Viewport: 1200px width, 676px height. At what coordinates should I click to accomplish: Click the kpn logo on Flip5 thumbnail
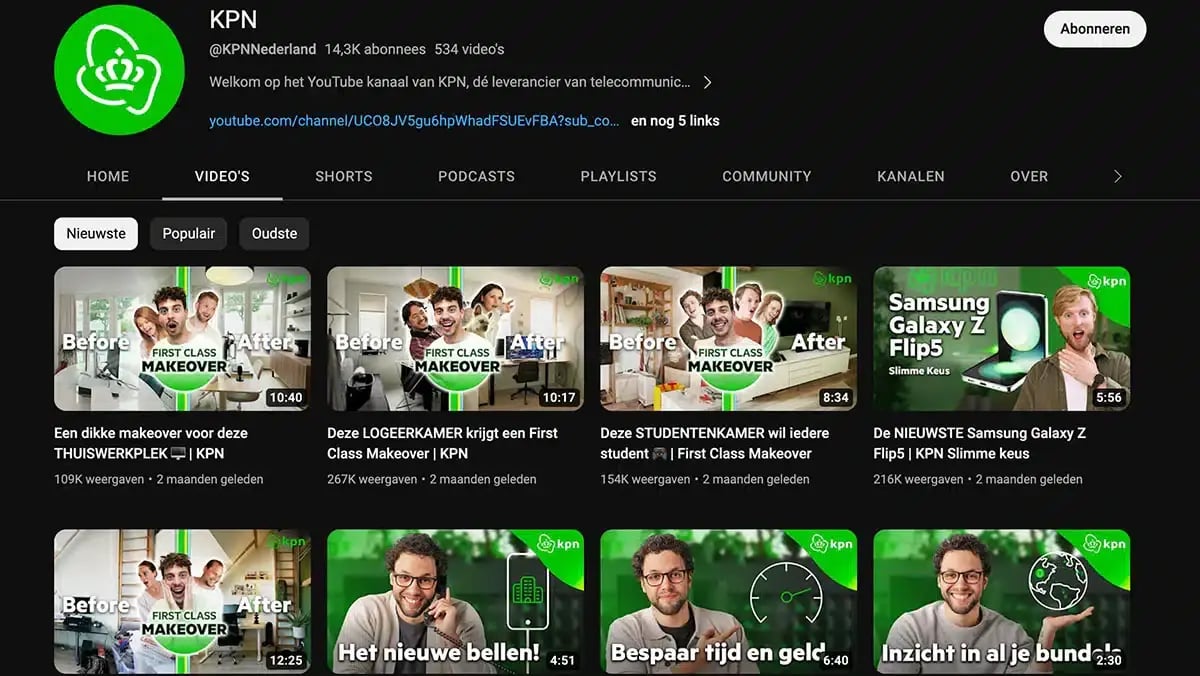click(x=1105, y=281)
